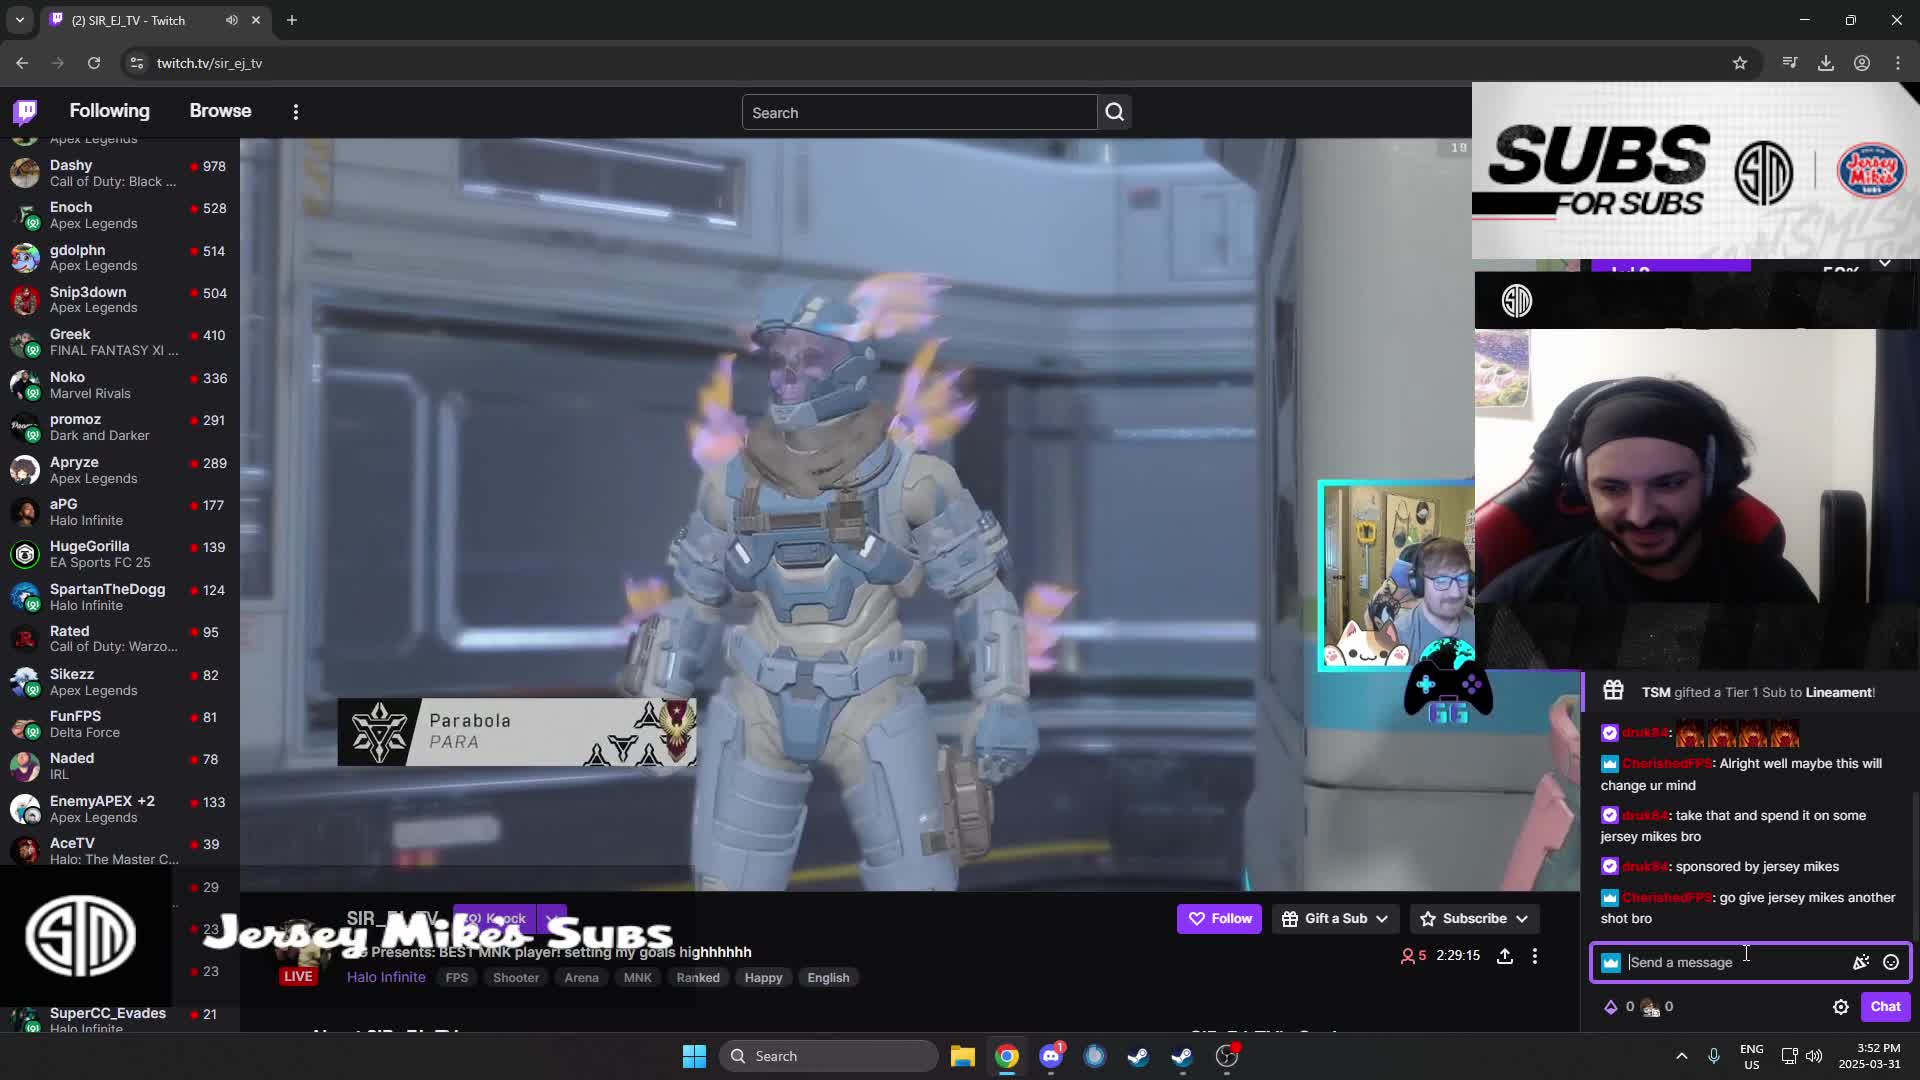The width and height of the screenshot is (1920, 1080).
Task: Click the English tag
Action: tap(828, 977)
